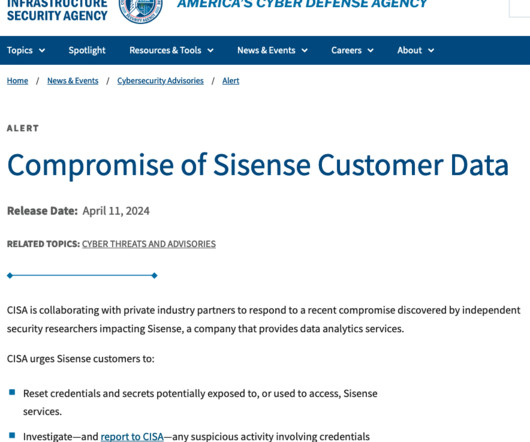
Task: Open the Spotlight menu item
Action: [x=87, y=50]
